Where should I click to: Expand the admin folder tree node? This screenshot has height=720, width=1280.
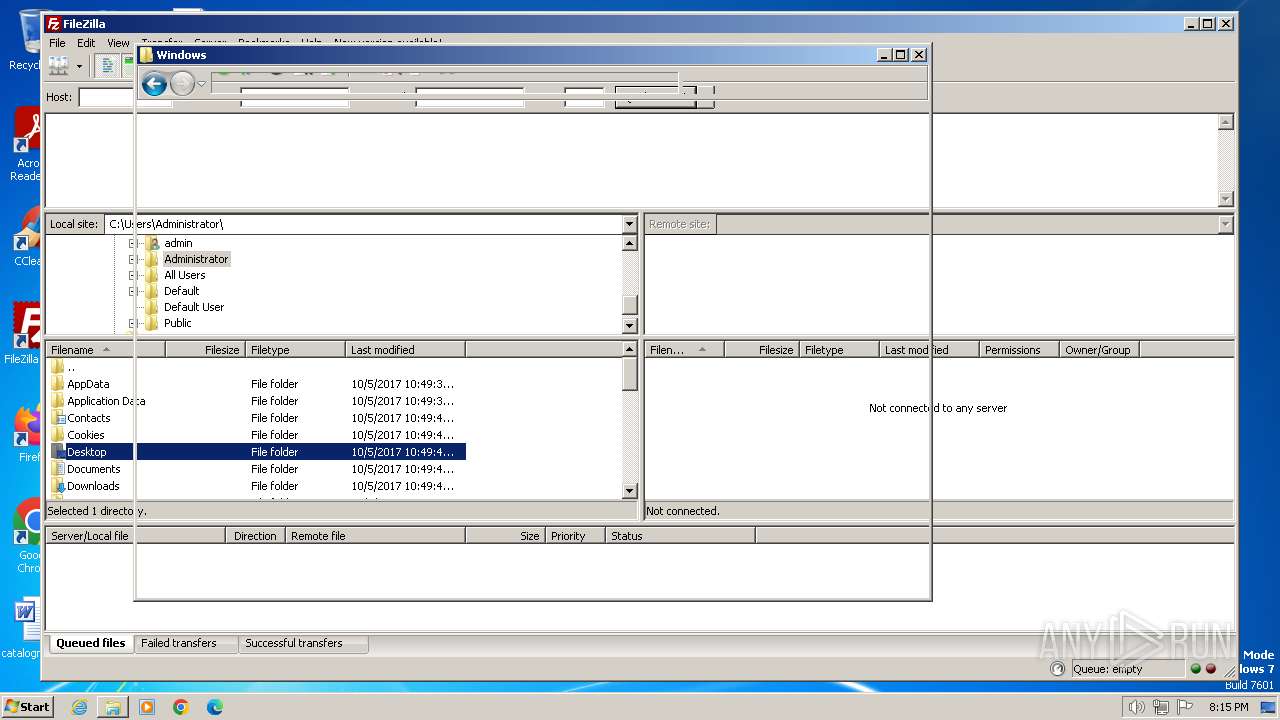coord(132,243)
